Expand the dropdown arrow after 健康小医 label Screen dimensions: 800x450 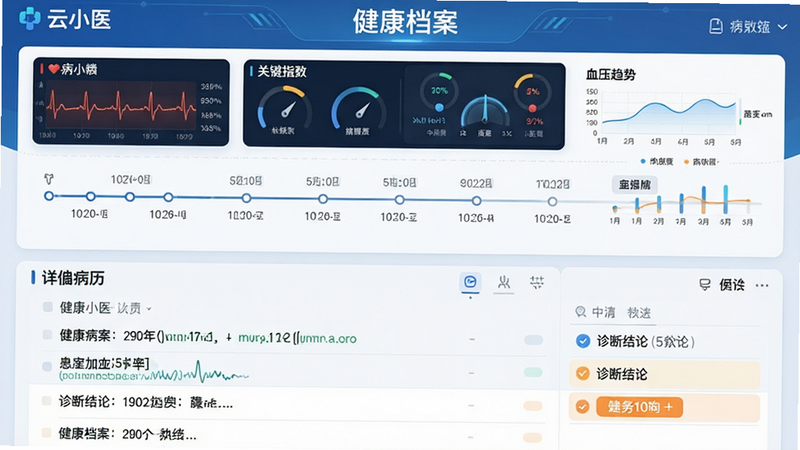point(149,309)
